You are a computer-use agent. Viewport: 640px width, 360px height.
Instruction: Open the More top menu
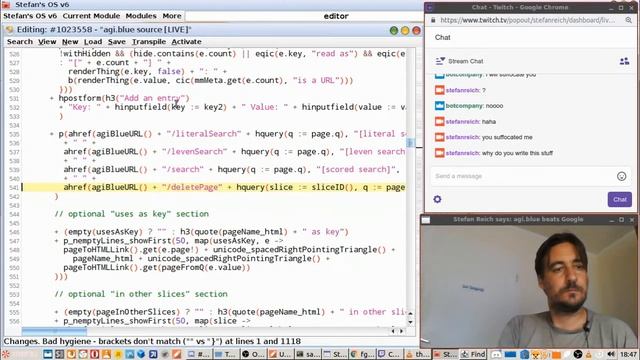[172, 16]
